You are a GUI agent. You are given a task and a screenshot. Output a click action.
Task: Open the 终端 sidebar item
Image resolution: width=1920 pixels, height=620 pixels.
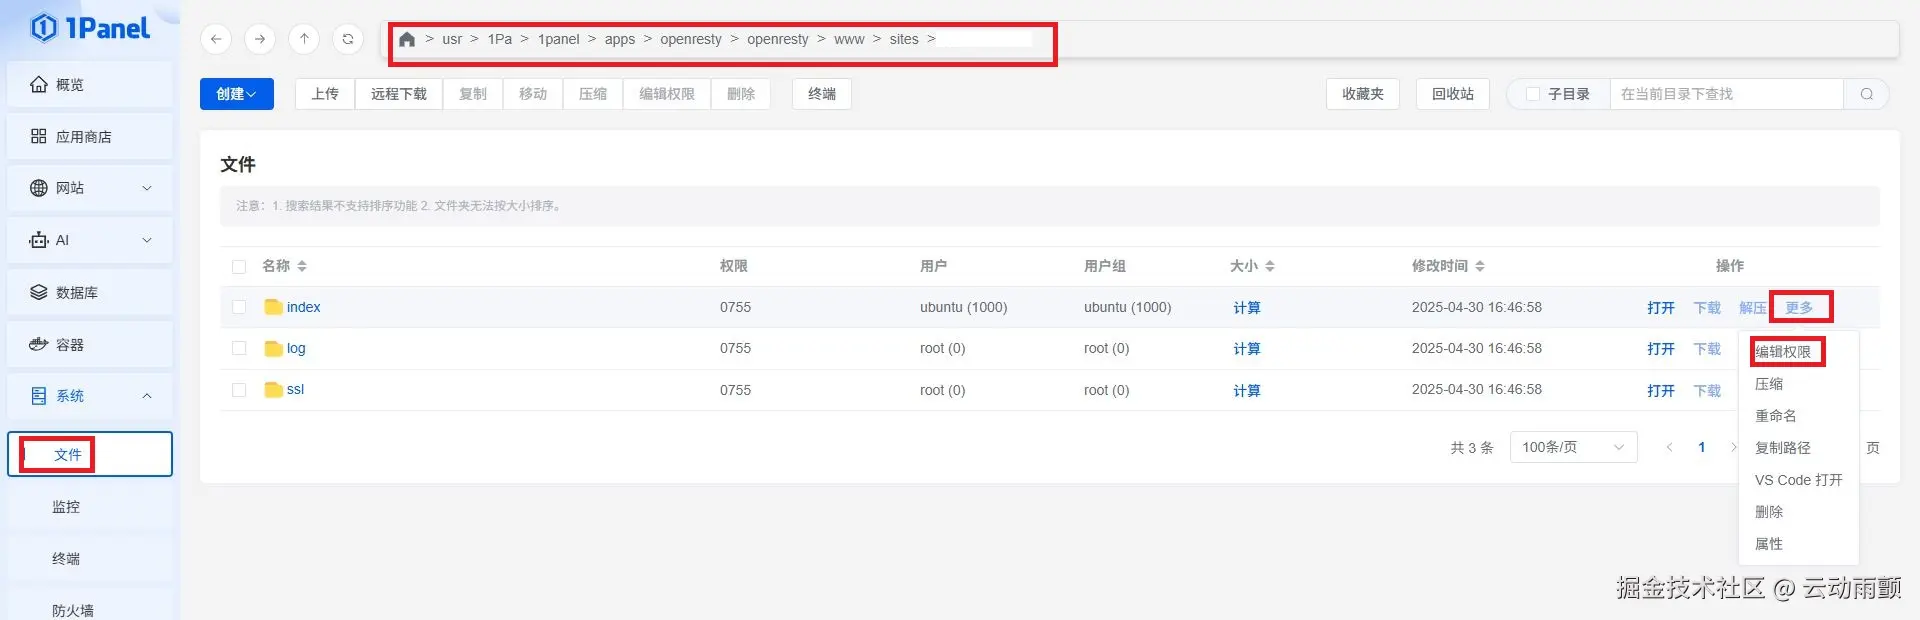pos(90,559)
